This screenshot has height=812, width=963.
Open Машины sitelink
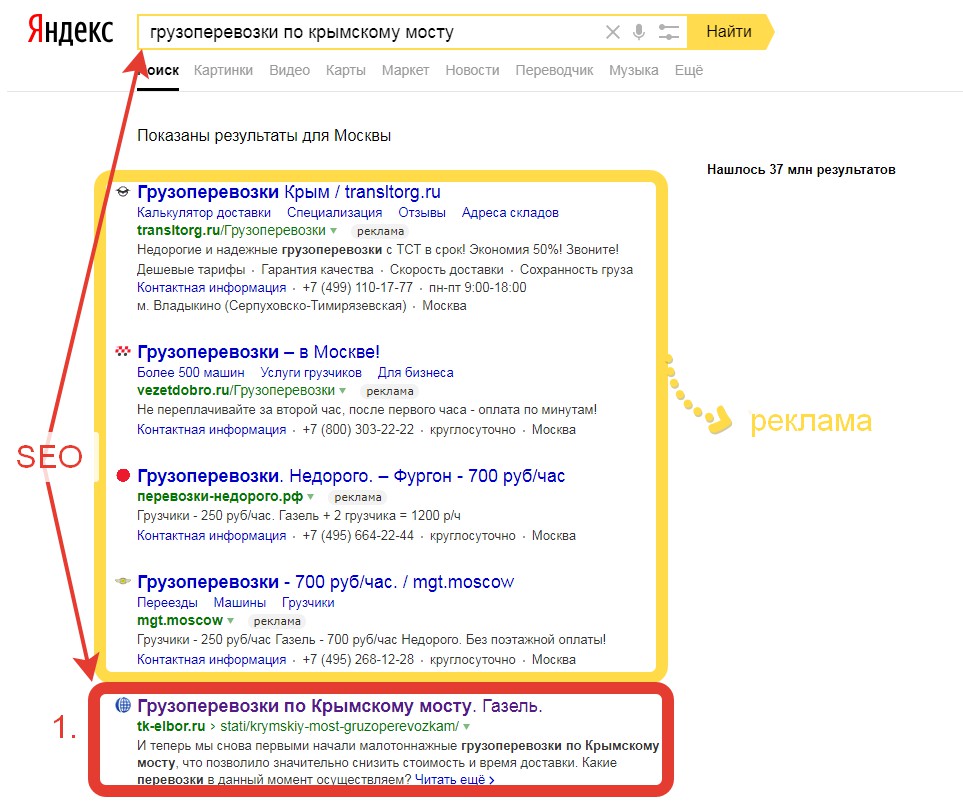240,603
